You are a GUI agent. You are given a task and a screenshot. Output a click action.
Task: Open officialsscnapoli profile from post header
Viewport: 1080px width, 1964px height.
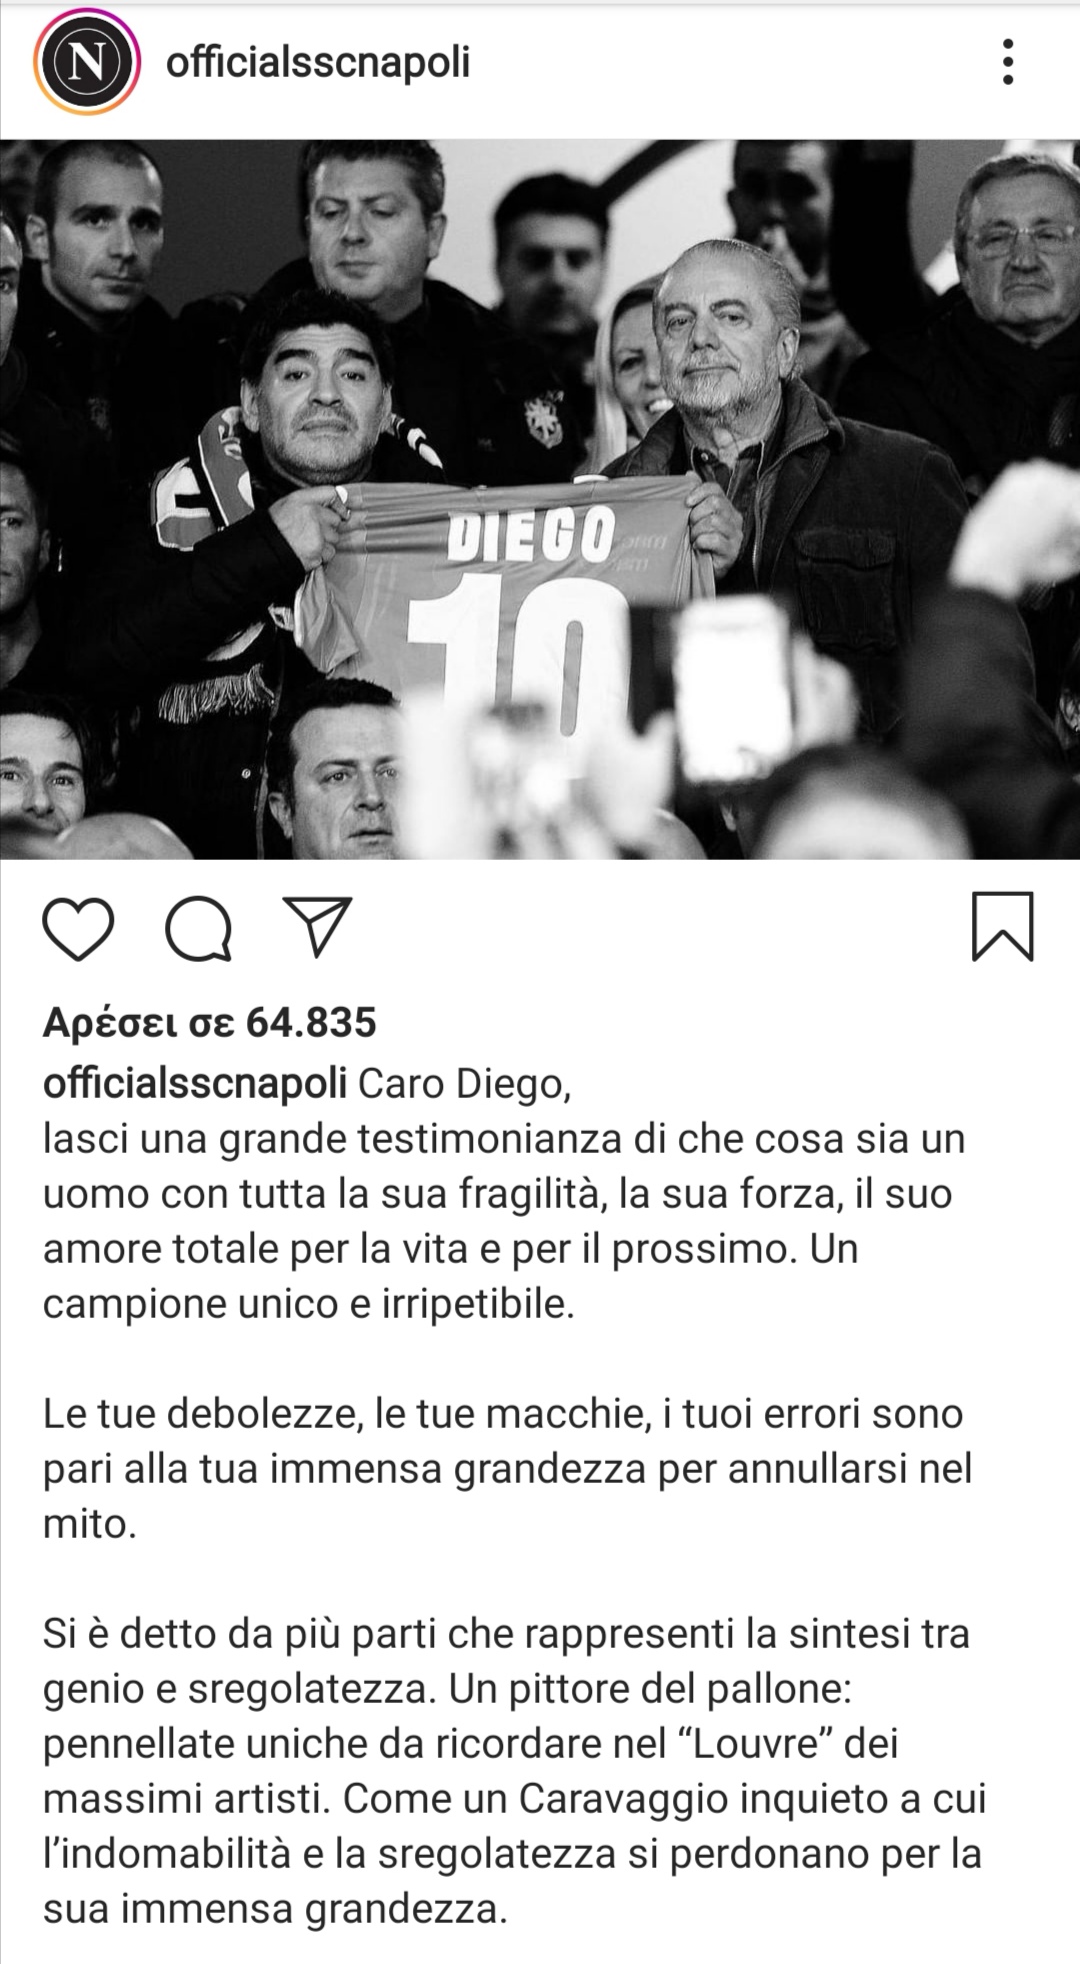coord(318,62)
